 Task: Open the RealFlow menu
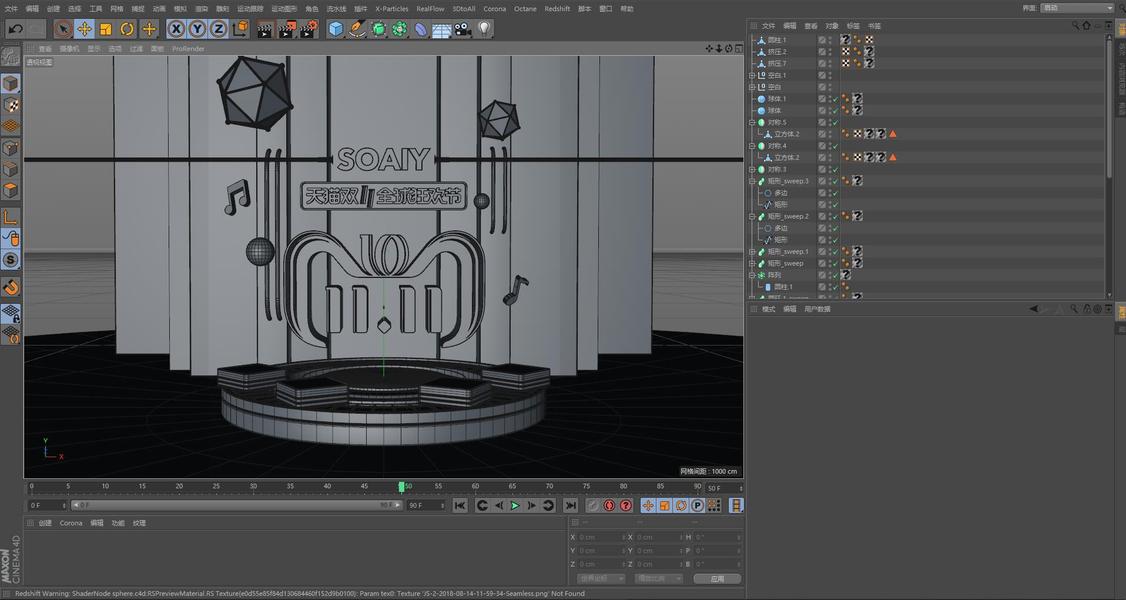tap(430, 9)
